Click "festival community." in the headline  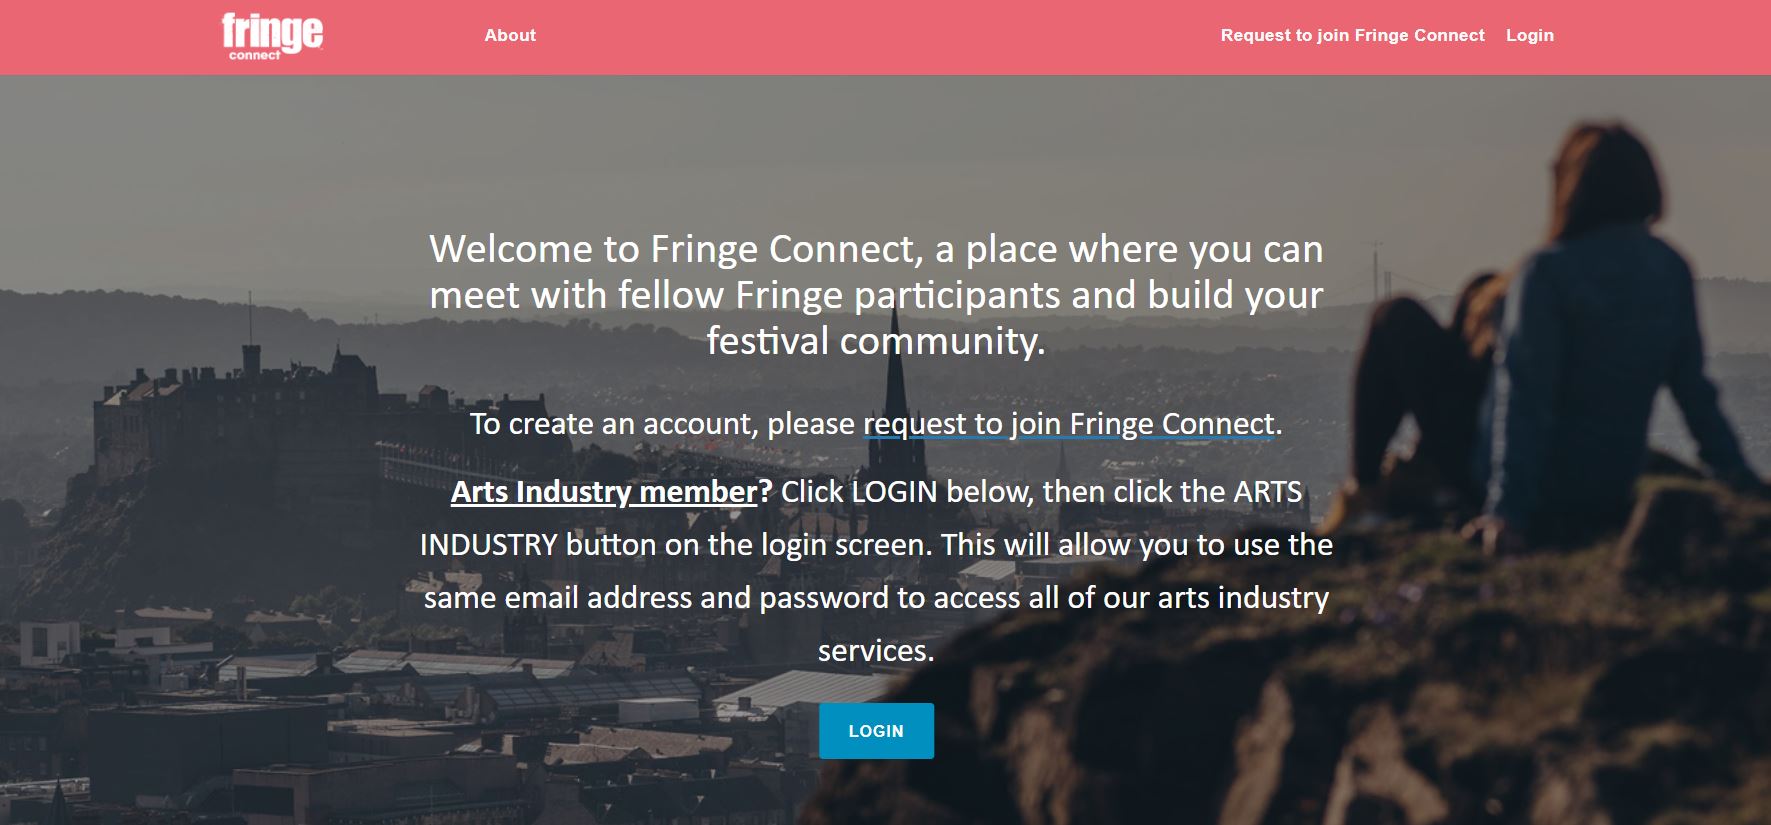(876, 342)
